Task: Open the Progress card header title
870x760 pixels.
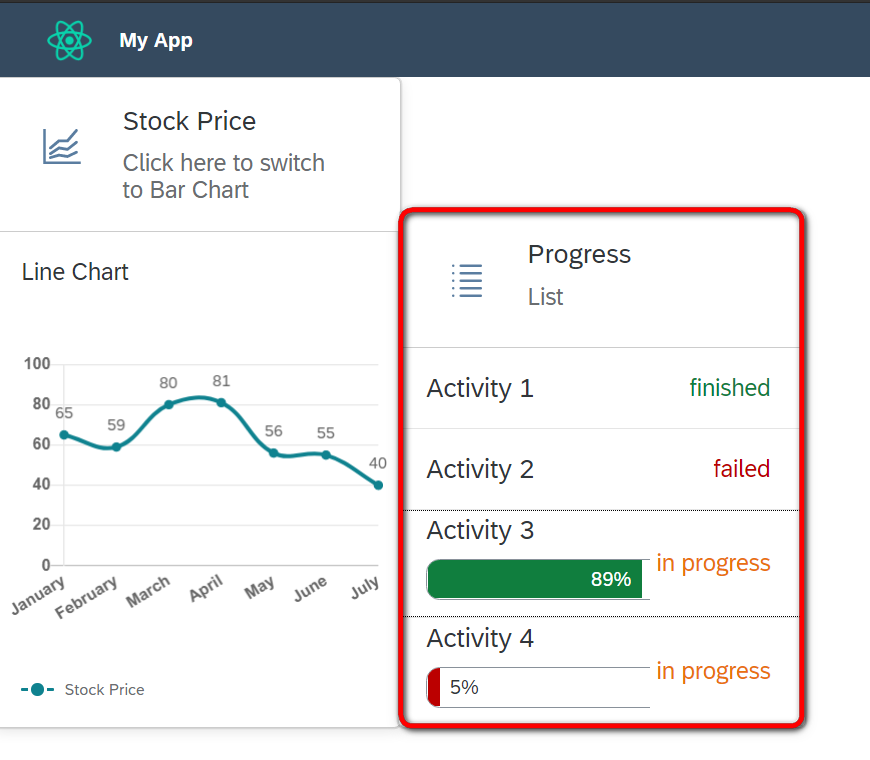Action: [x=579, y=254]
